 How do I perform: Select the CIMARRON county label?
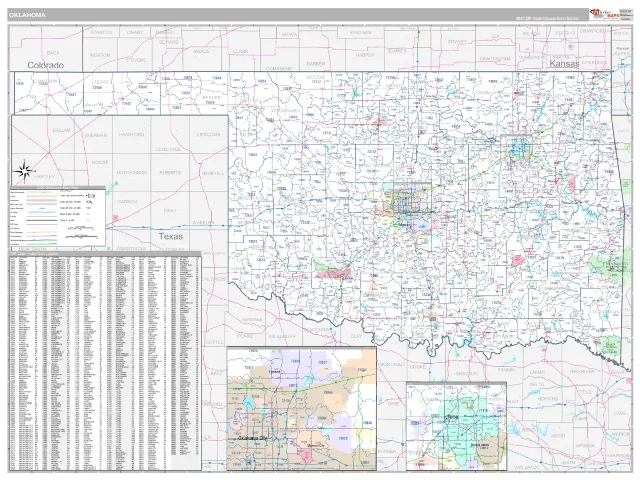(x=46, y=81)
